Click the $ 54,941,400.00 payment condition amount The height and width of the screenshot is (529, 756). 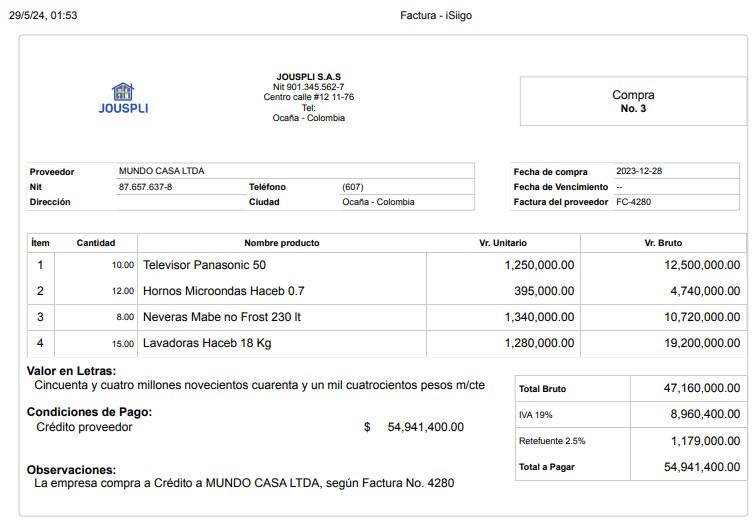(414, 427)
